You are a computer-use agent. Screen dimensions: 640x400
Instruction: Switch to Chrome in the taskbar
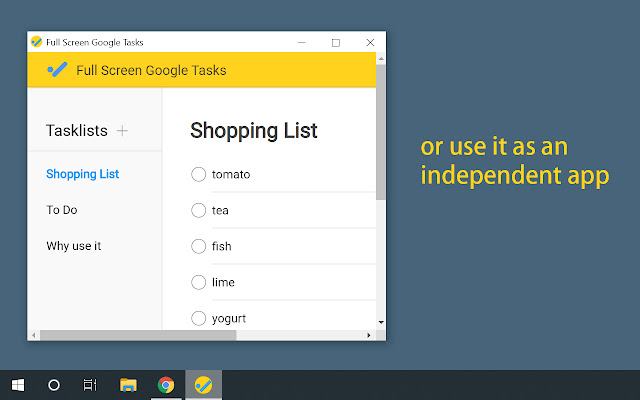point(166,385)
